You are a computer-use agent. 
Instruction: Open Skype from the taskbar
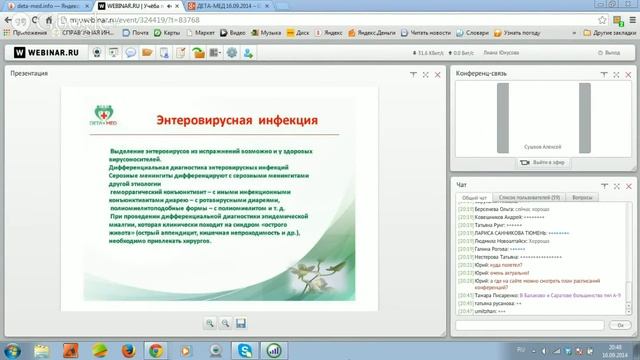pos(245,351)
